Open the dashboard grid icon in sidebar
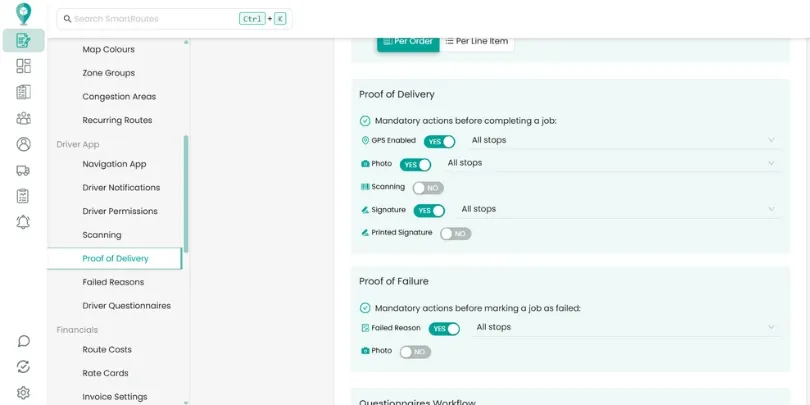This screenshot has height=405, width=810. coord(23,66)
